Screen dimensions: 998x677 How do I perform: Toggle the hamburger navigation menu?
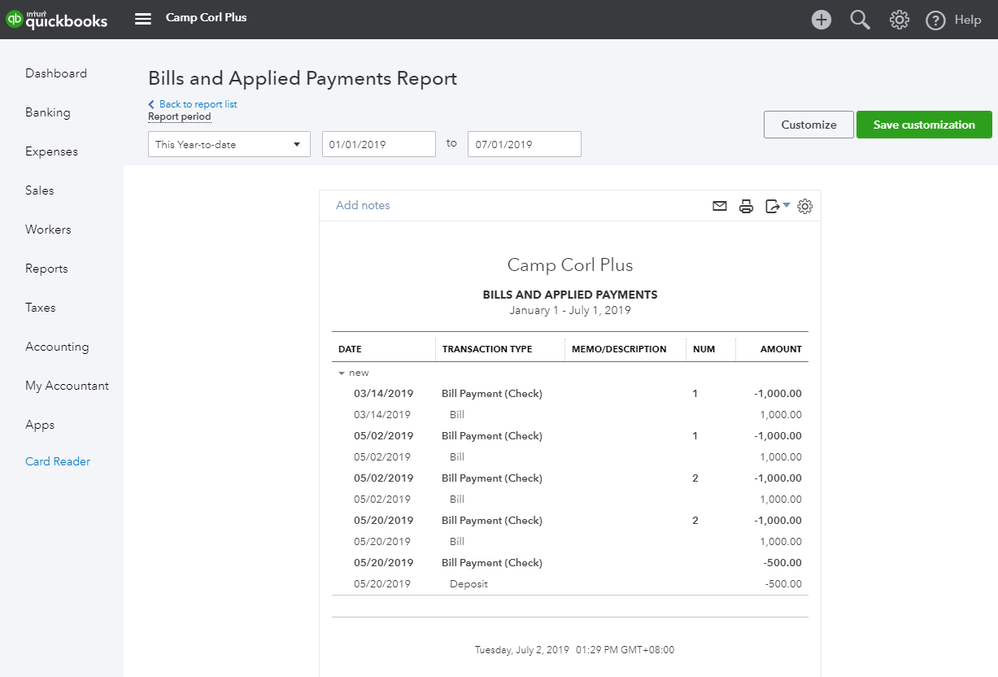[x=143, y=19]
